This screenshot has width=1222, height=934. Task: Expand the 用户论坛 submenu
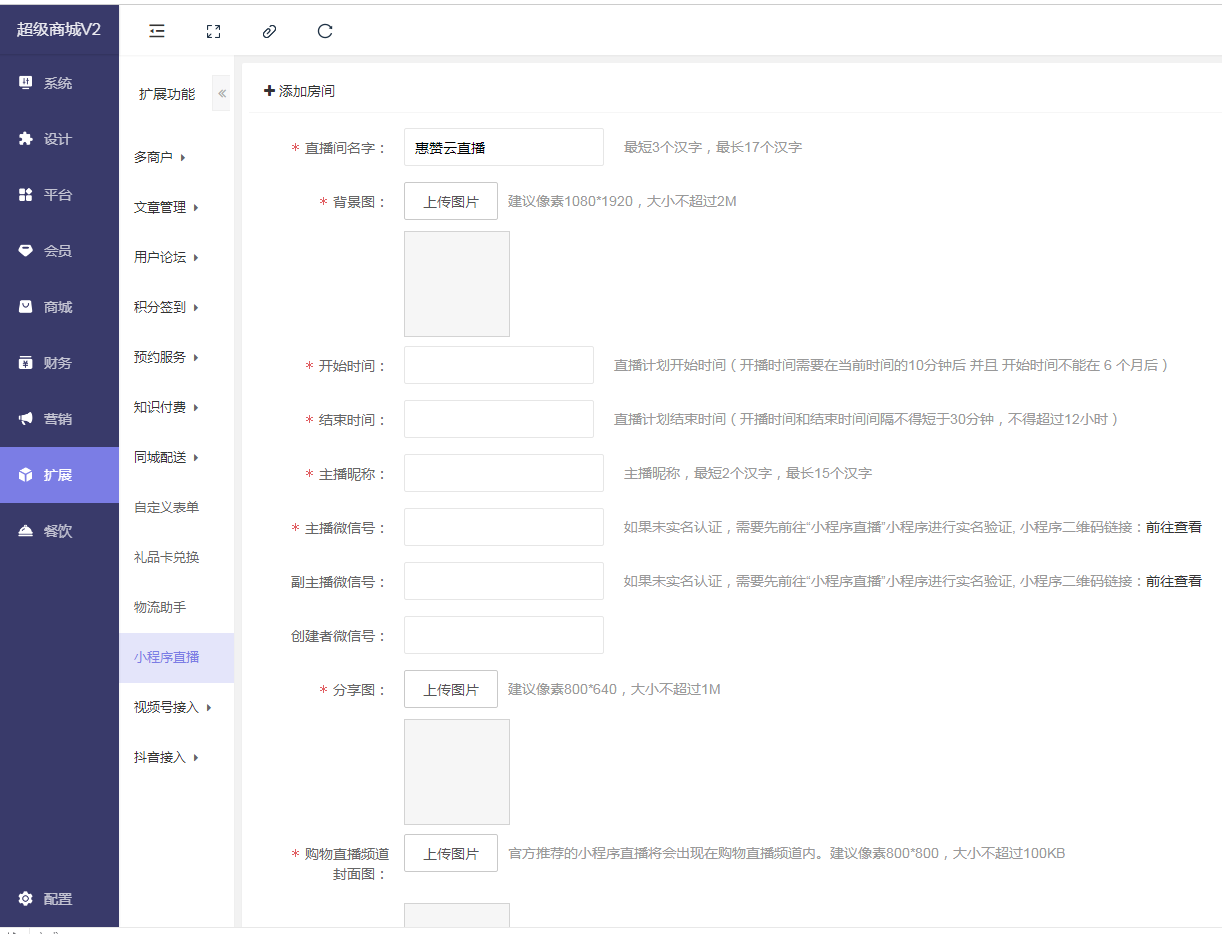click(x=166, y=257)
